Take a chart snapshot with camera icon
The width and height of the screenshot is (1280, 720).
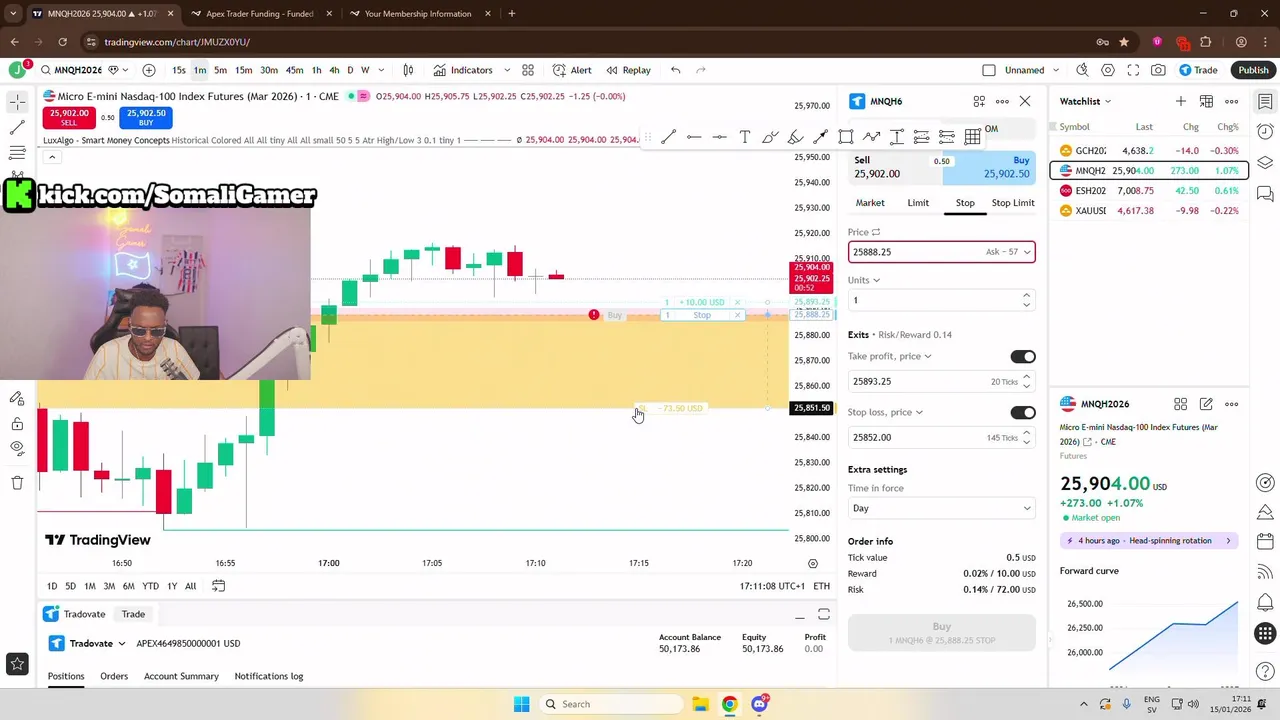pyautogui.click(x=1158, y=70)
